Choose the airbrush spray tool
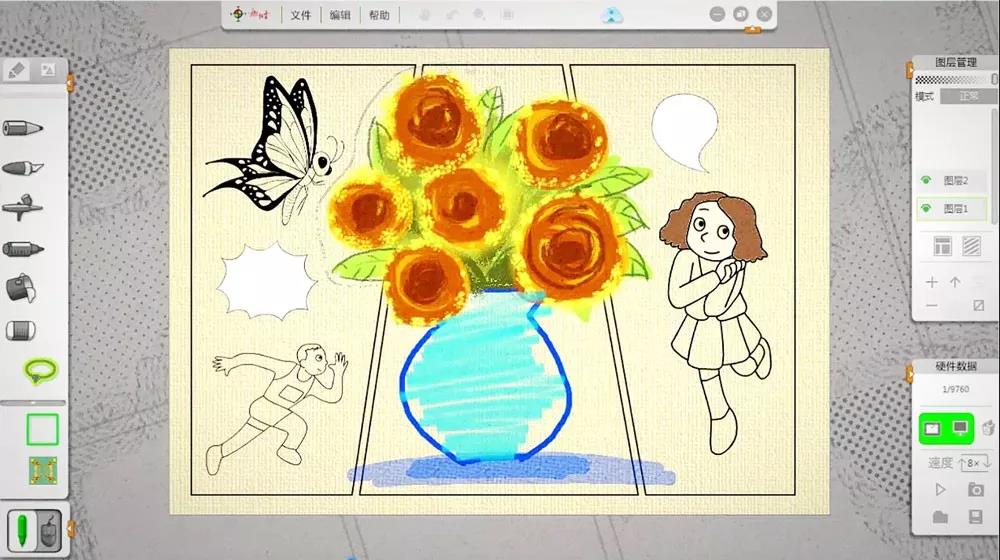The image size is (1000, 560). 23,208
